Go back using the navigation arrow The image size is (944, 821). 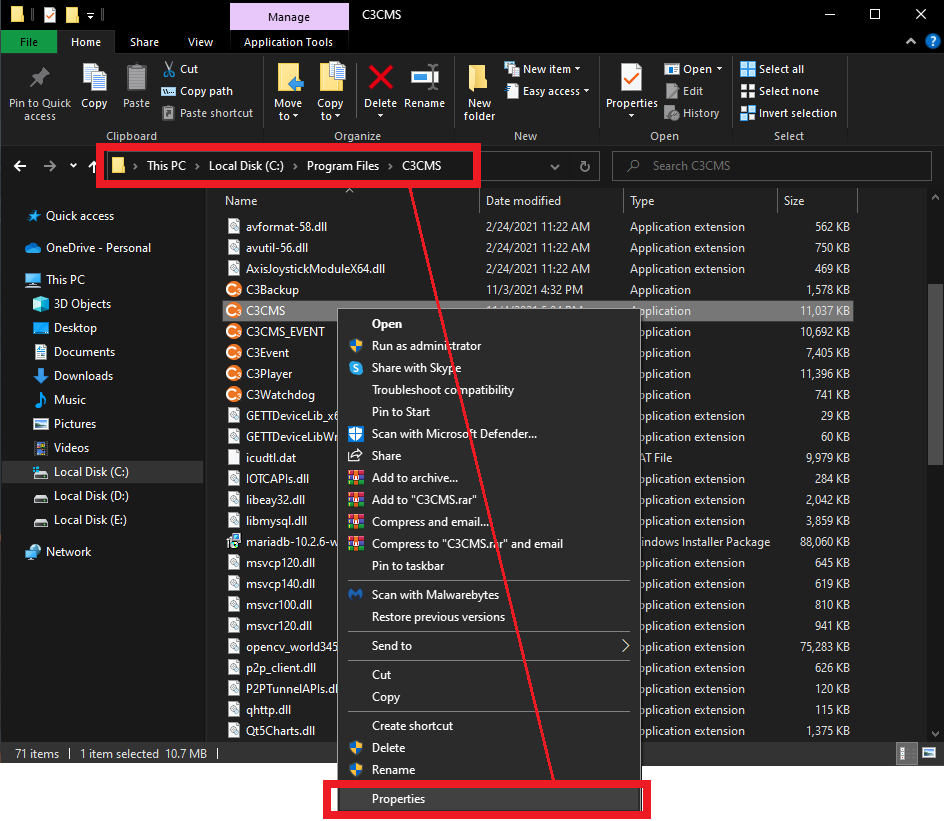tap(20, 166)
